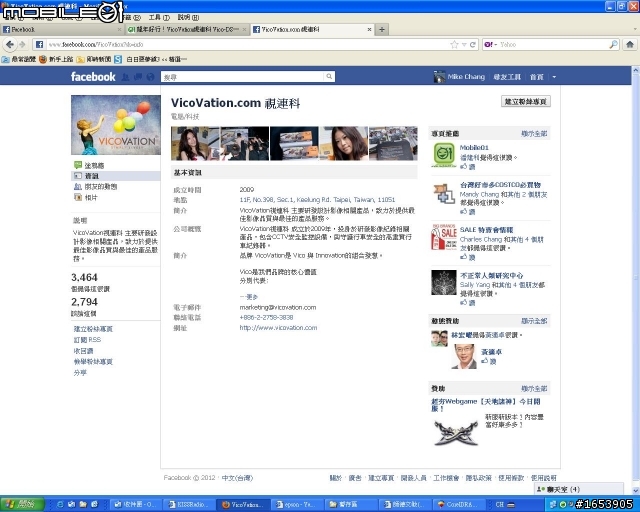
Task: Switch to epson taskbar window
Action: [x=298, y=505]
